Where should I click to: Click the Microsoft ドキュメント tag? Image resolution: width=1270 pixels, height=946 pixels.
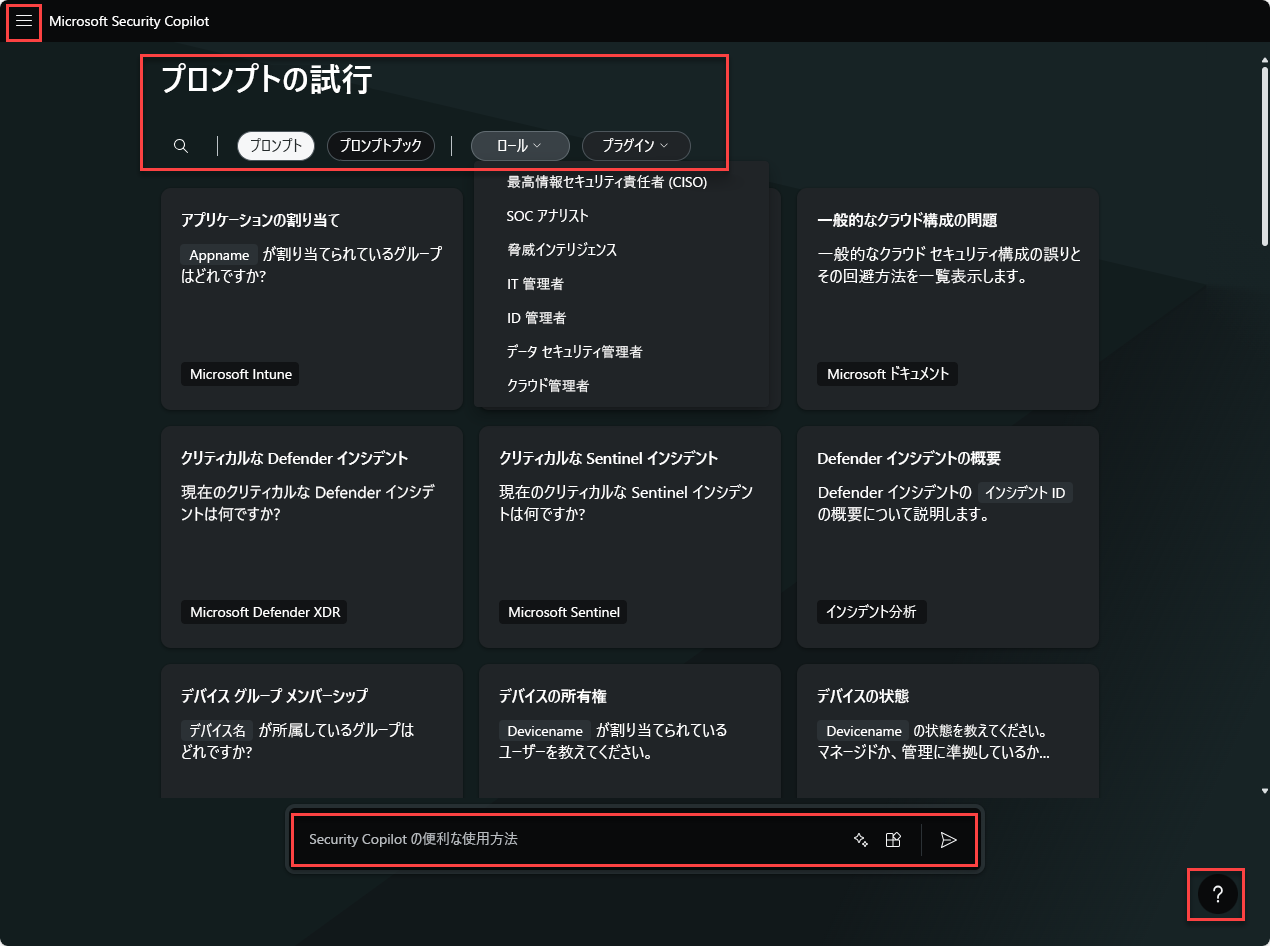pyautogui.click(x=888, y=374)
